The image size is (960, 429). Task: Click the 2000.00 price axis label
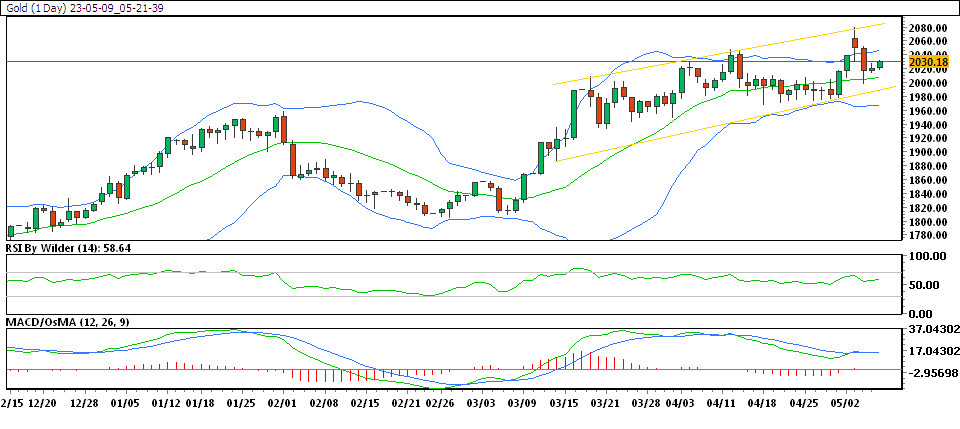(929, 83)
